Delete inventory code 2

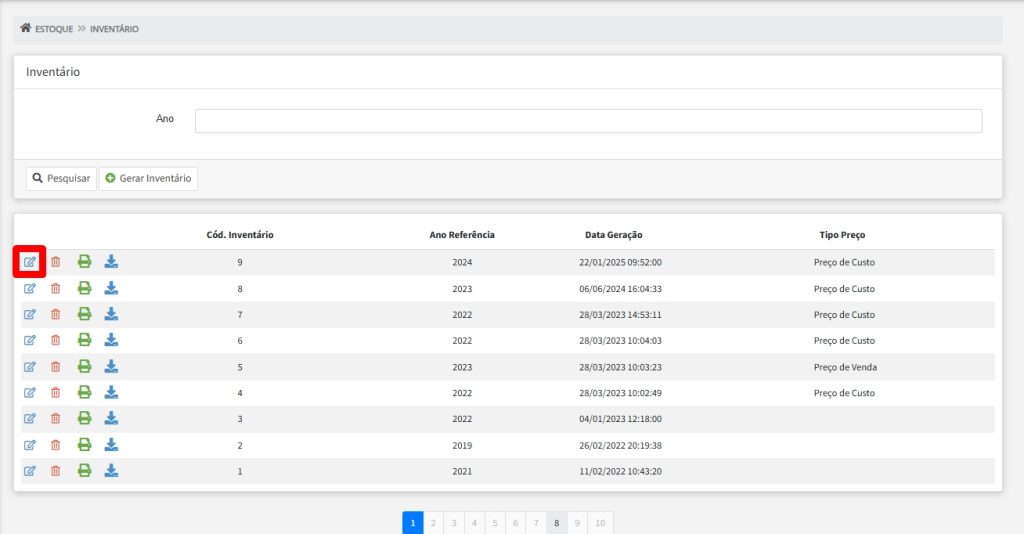coord(56,445)
